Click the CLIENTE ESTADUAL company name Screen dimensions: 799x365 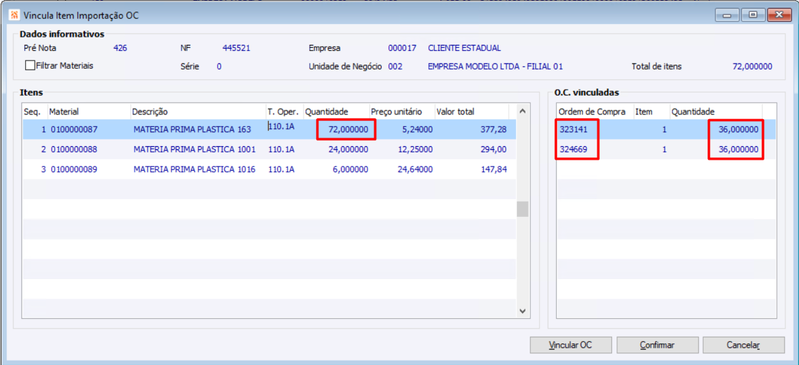coord(464,48)
